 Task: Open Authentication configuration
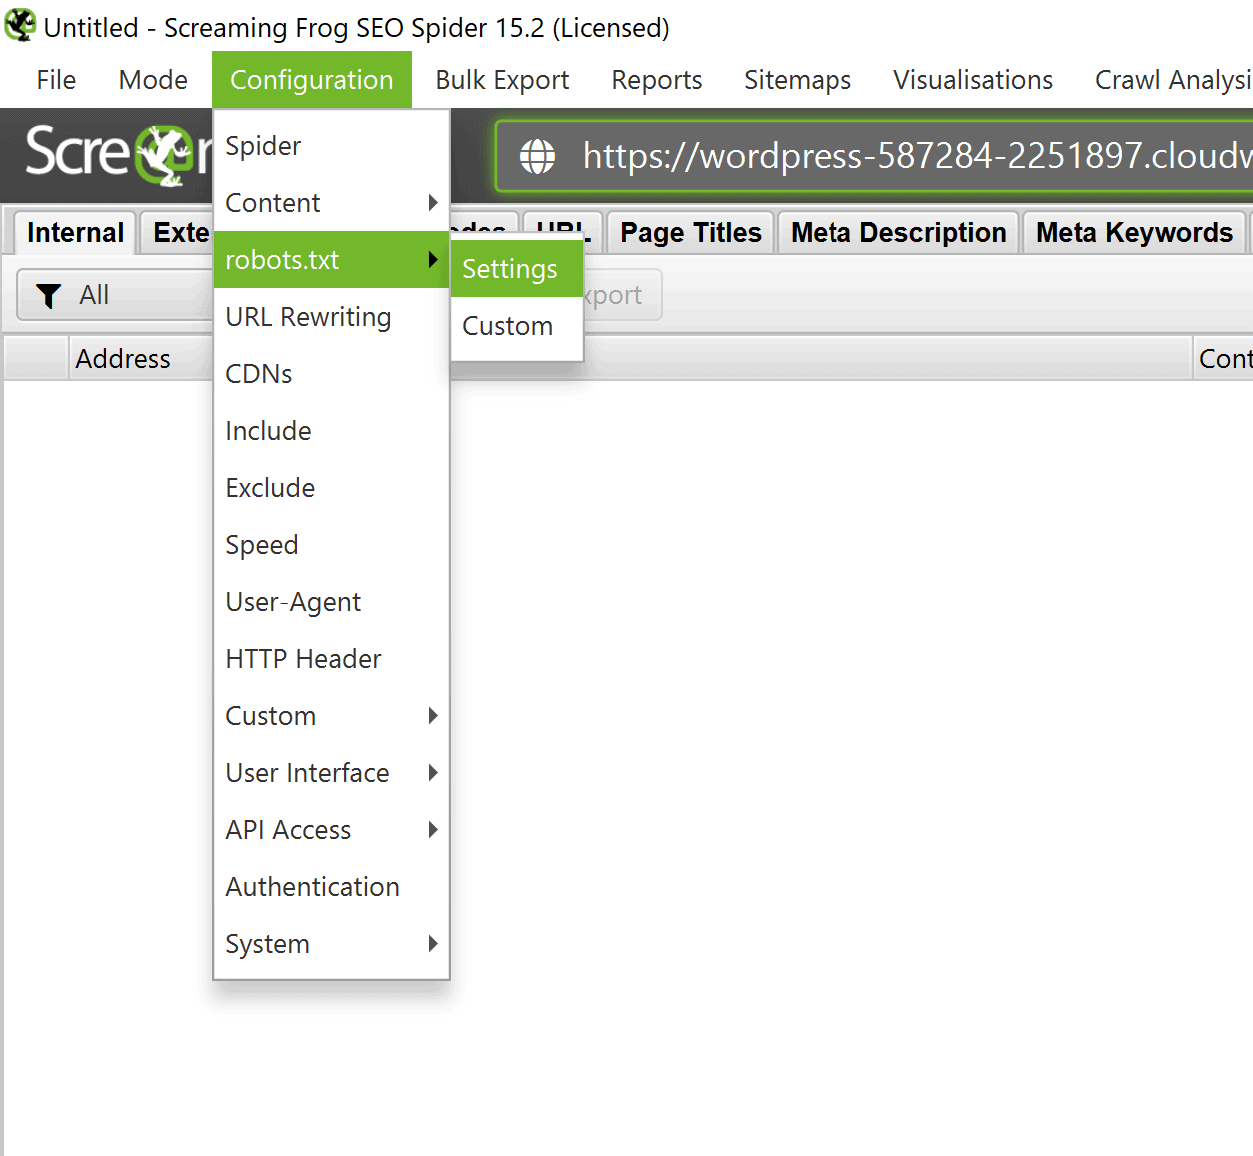[331, 887]
